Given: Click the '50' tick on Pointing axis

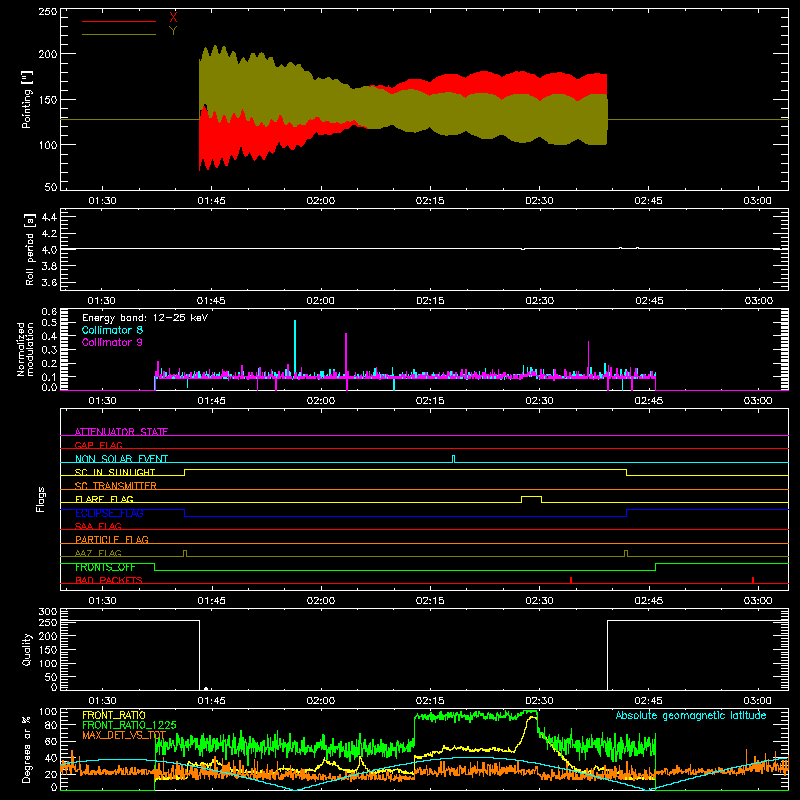Looking at the screenshot, I should 51,187.
